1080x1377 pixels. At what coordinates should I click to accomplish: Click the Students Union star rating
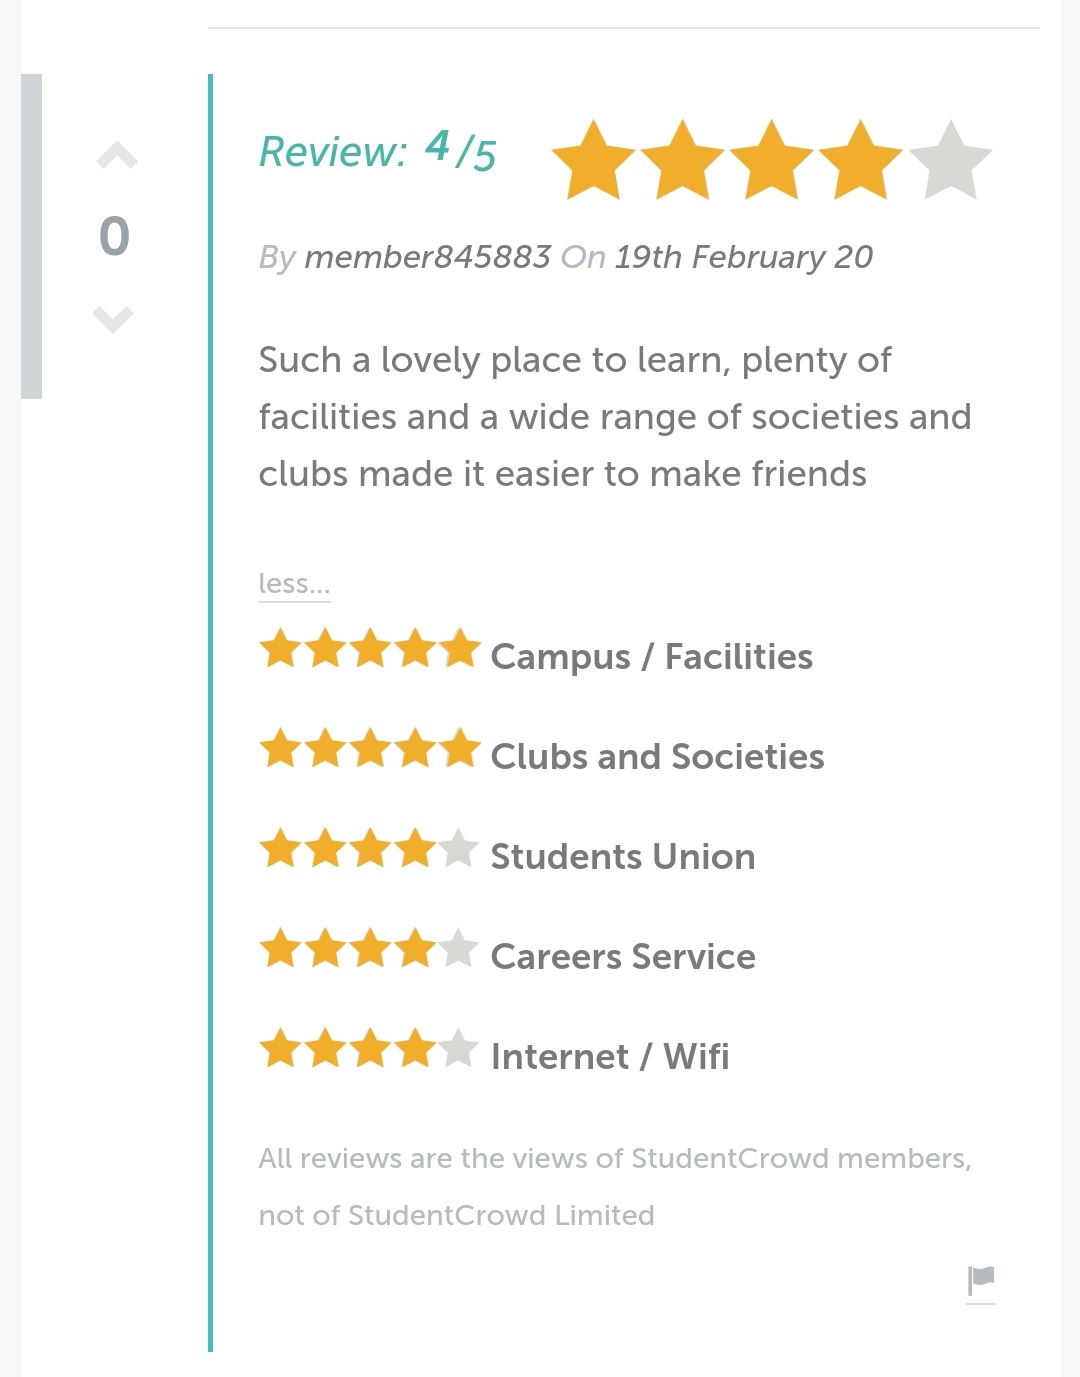(370, 849)
